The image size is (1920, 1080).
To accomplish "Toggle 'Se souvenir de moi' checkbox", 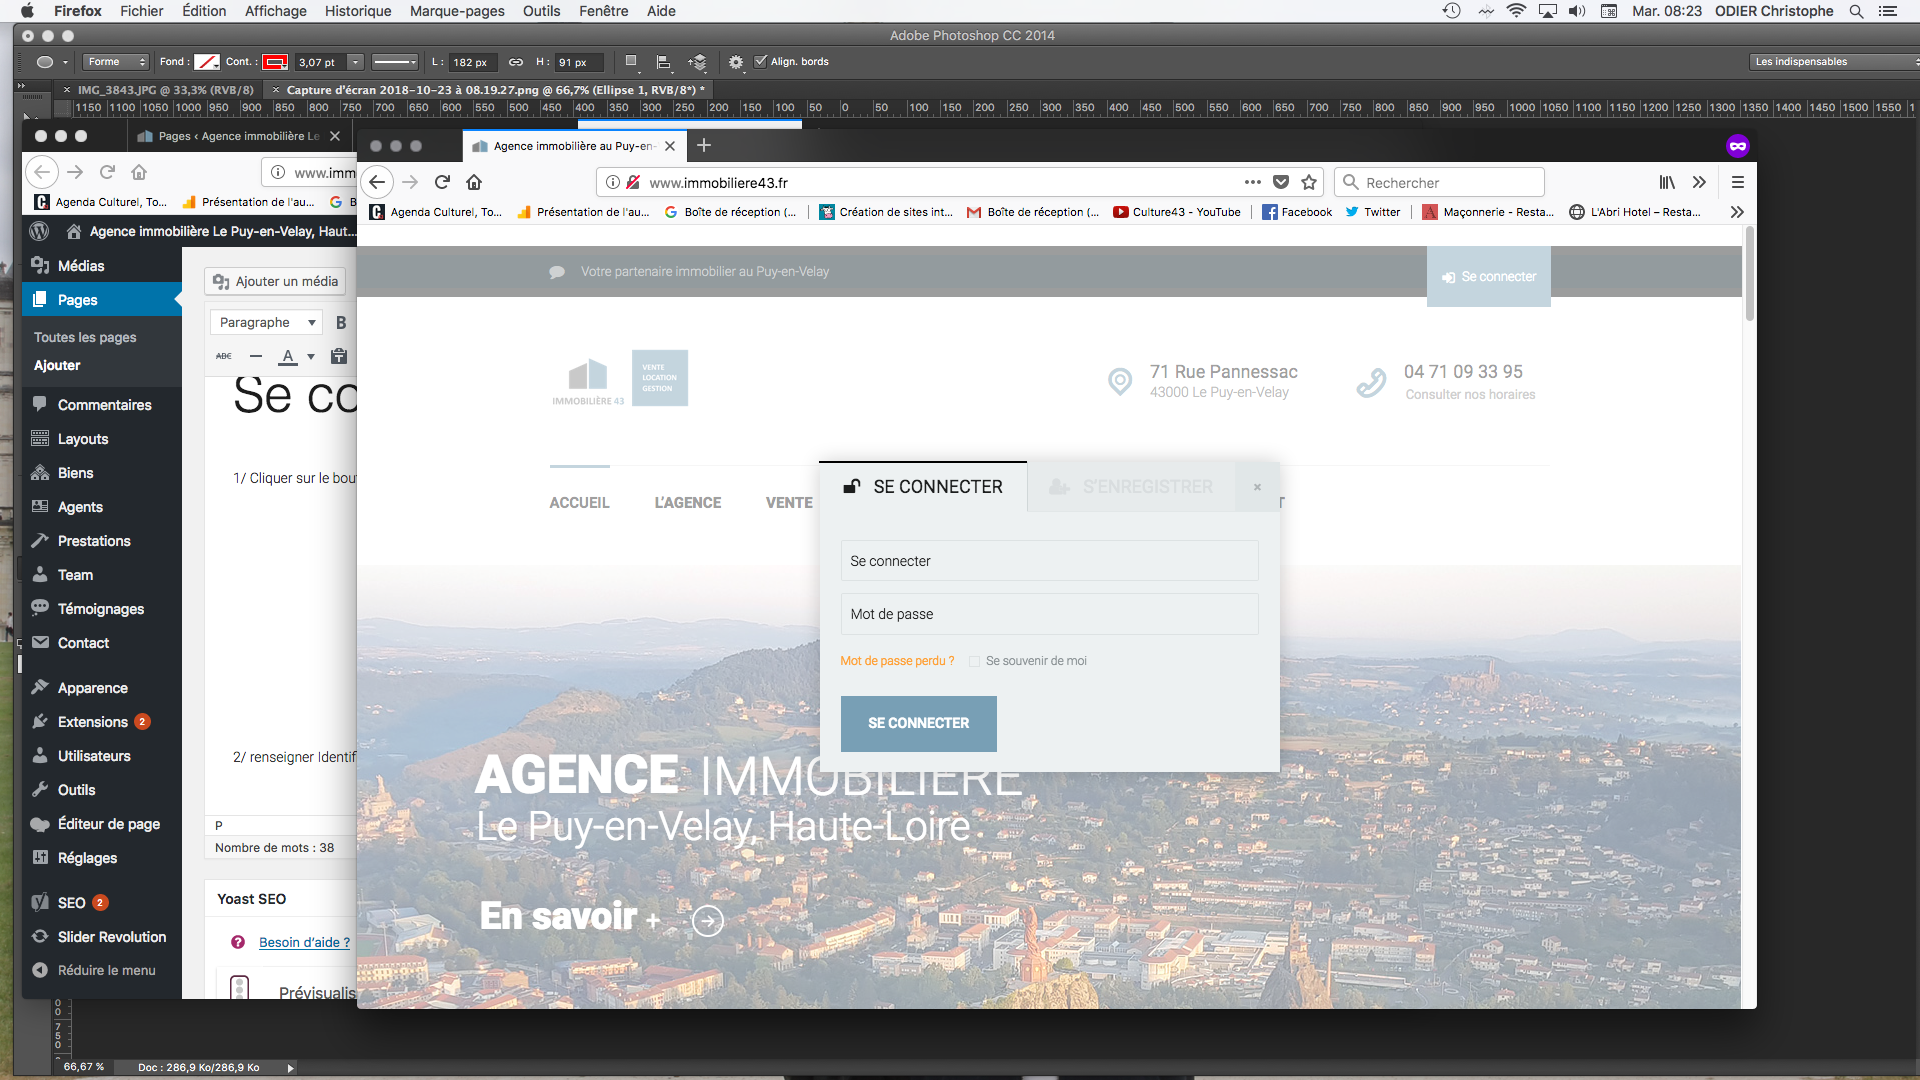I will point(974,661).
